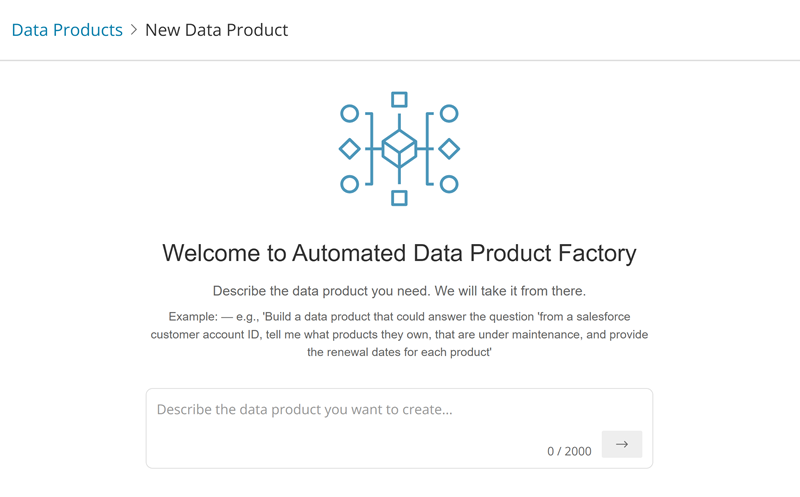Select the New Data Product breadcrumb
800x497 pixels.
click(216, 30)
